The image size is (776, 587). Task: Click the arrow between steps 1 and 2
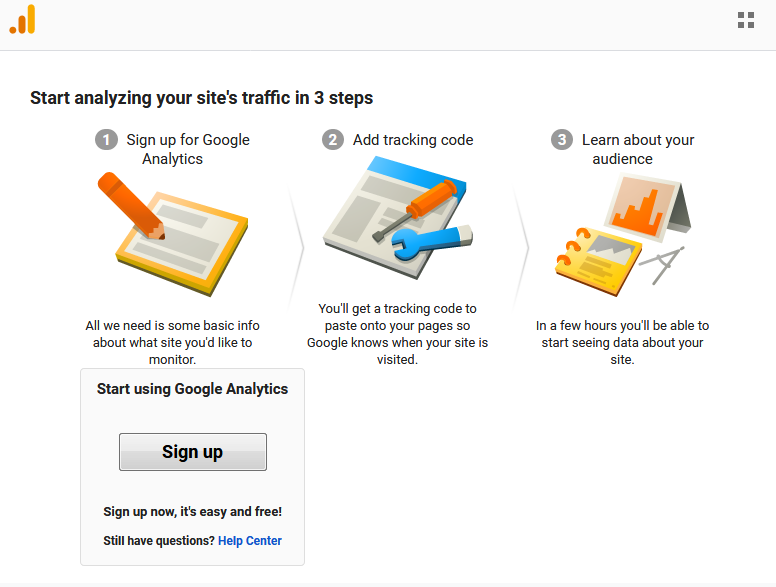coord(296,246)
